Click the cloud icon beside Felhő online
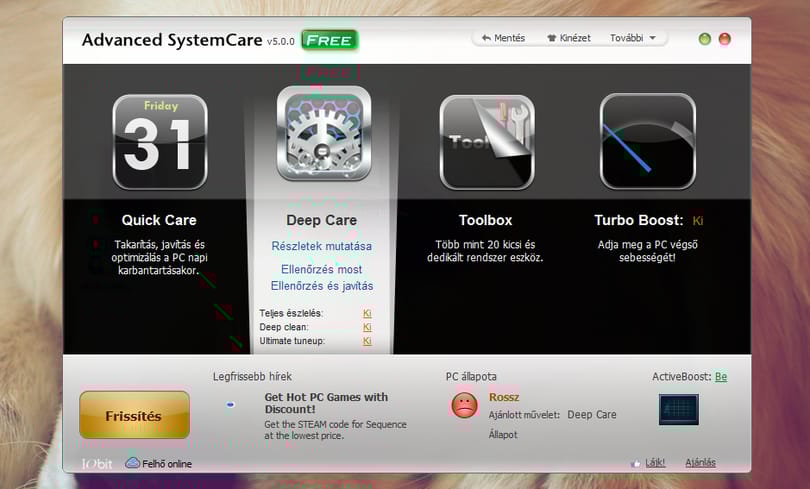Screen dimensions: 810x489 (x=132, y=463)
